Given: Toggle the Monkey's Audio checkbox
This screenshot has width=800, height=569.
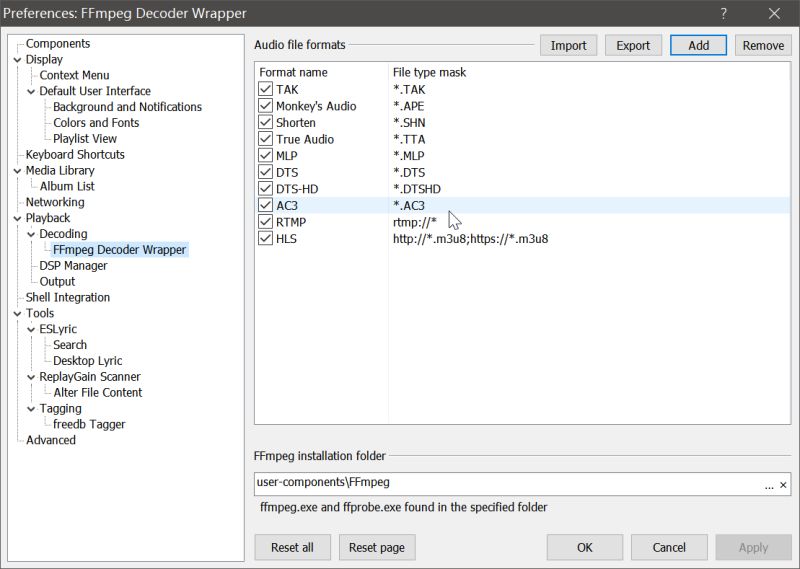Looking at the screenshot, I should [265, 106].
